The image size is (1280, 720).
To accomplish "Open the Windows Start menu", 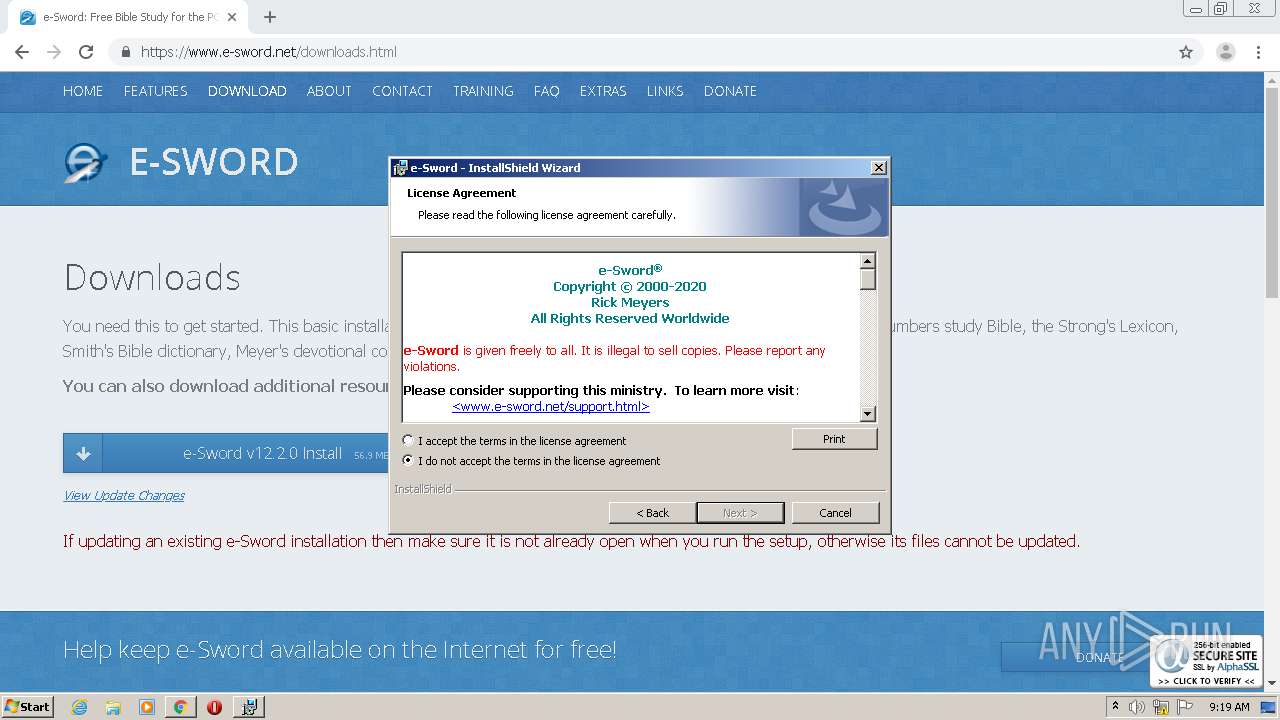I will (x=28, y=707).
